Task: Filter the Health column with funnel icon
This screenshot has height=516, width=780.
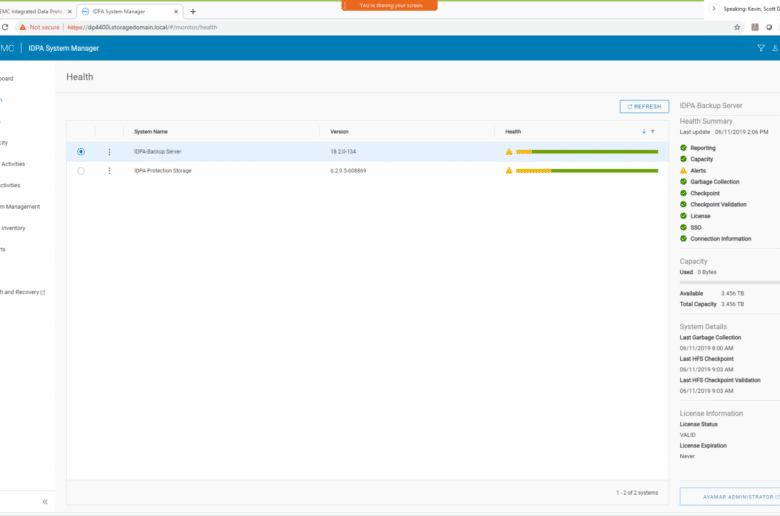Action: [x=653, y=131]
